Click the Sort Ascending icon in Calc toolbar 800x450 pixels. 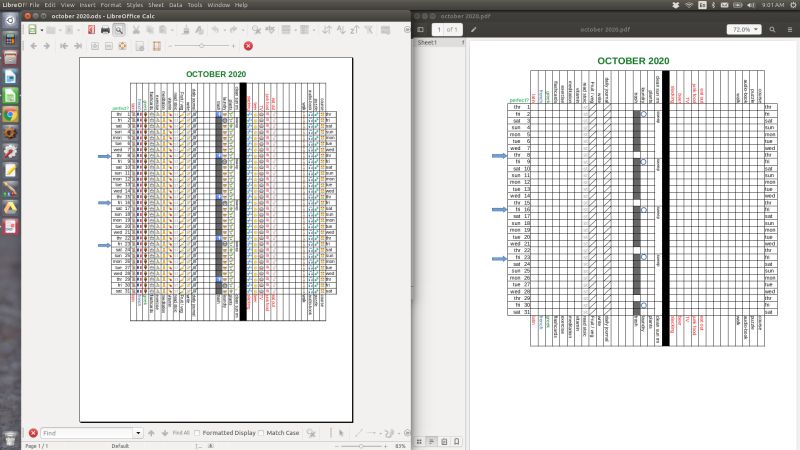341,30
